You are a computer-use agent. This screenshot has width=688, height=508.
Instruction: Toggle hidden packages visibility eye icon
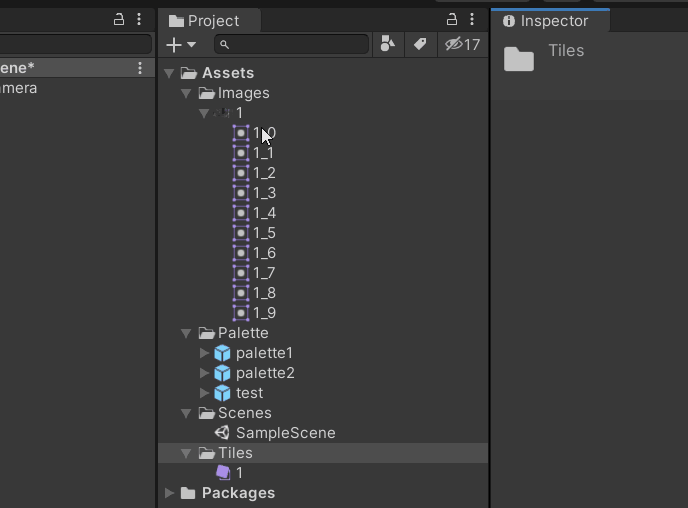click(x=462, y=44)
